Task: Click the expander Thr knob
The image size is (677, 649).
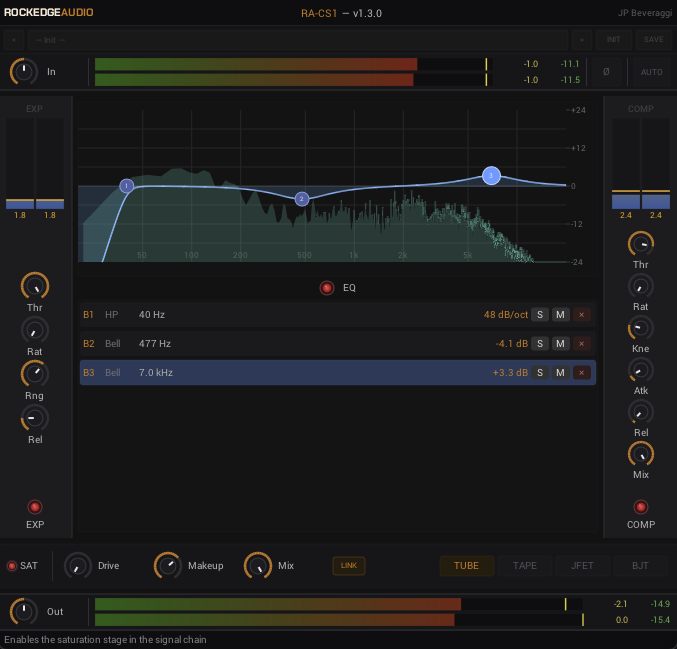Action: tap(35, 286)
